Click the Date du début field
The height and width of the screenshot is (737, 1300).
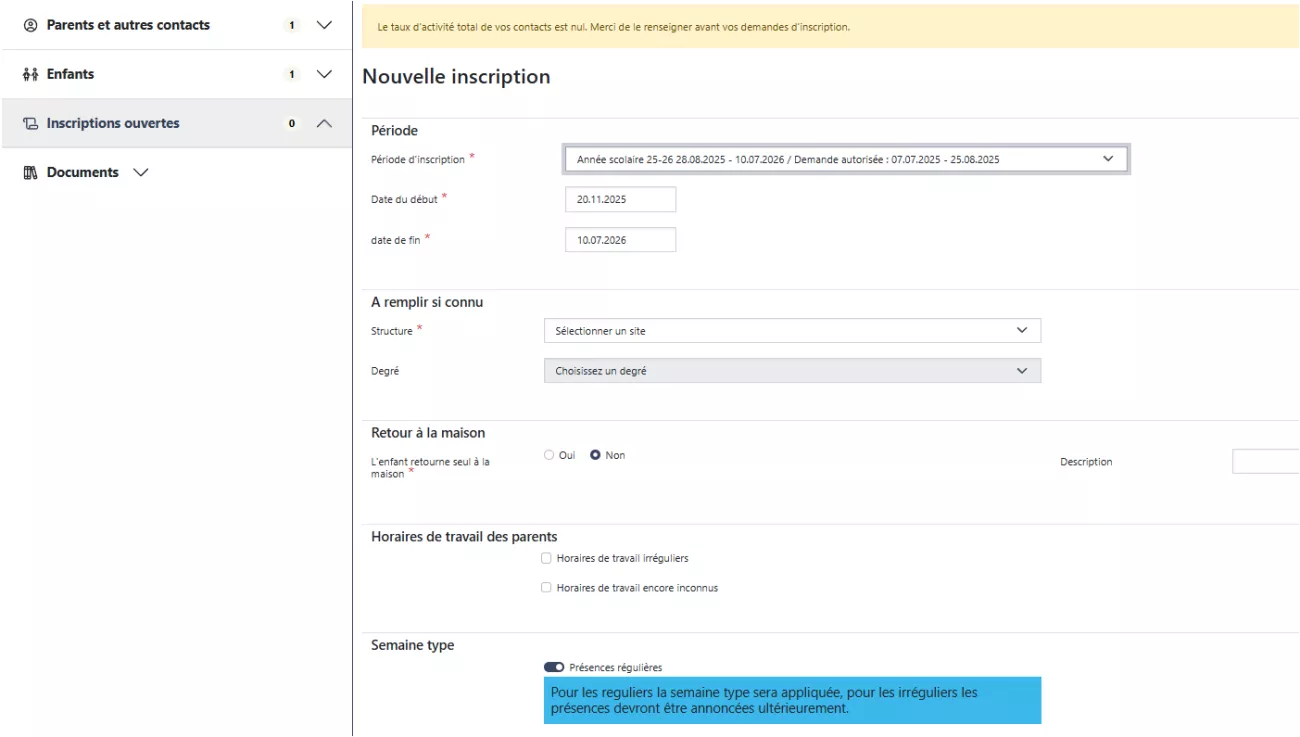point(620,199)
